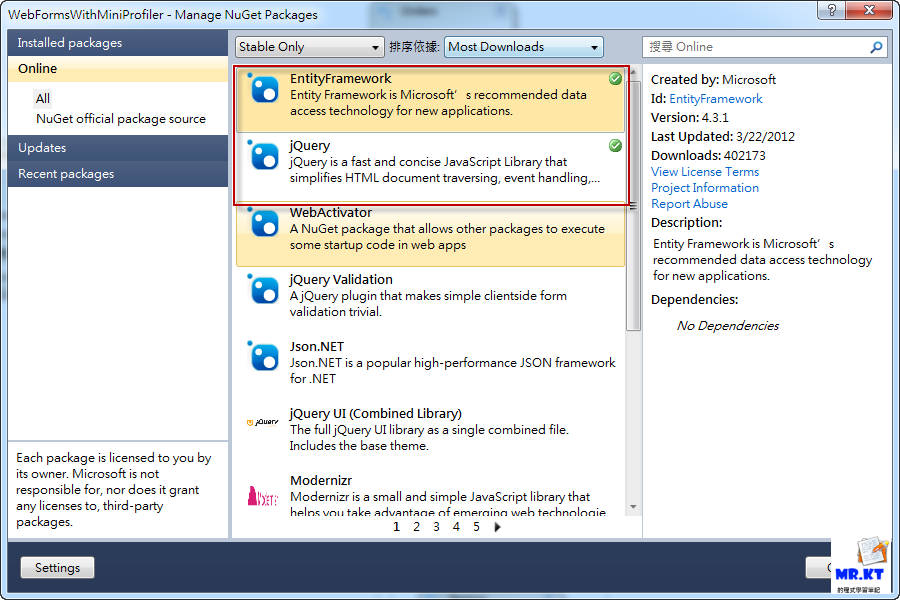Click the jQuery UI Combined Library logo
This screenshot has width=900, height=600.
262,423
